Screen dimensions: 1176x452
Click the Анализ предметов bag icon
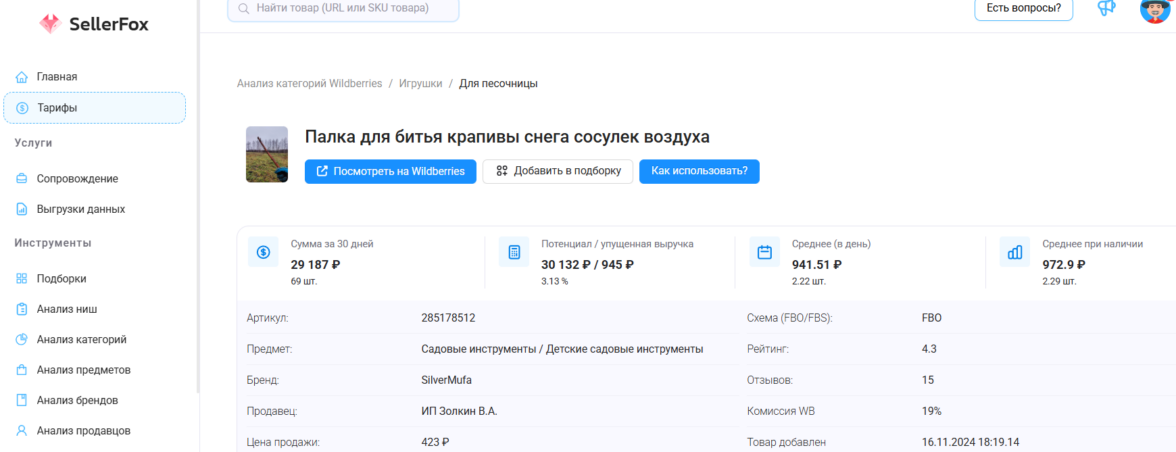21,370
